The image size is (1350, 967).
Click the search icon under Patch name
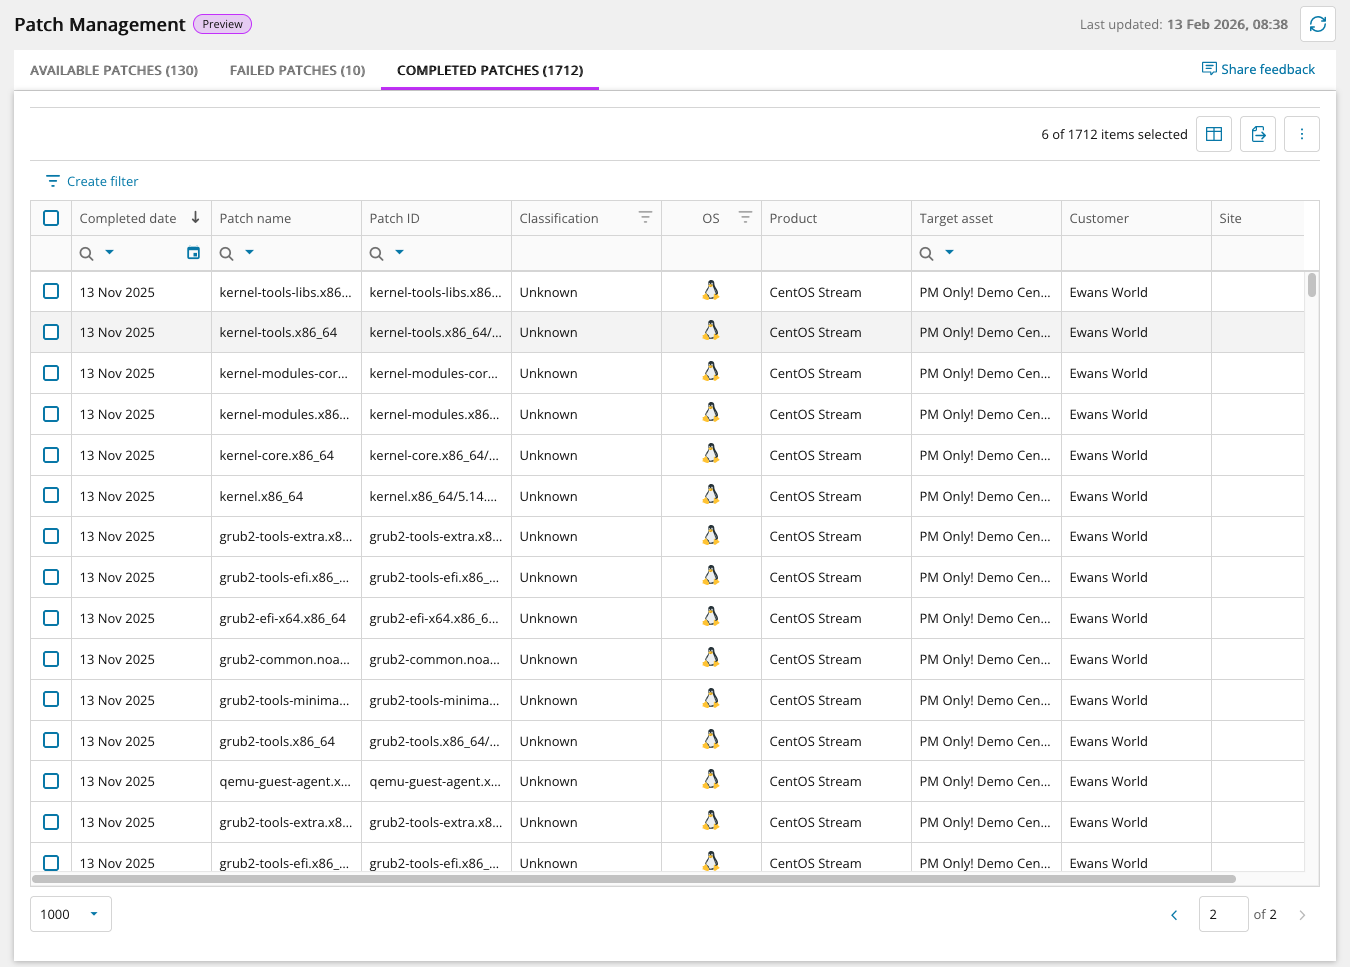click(x=227, y=254)
